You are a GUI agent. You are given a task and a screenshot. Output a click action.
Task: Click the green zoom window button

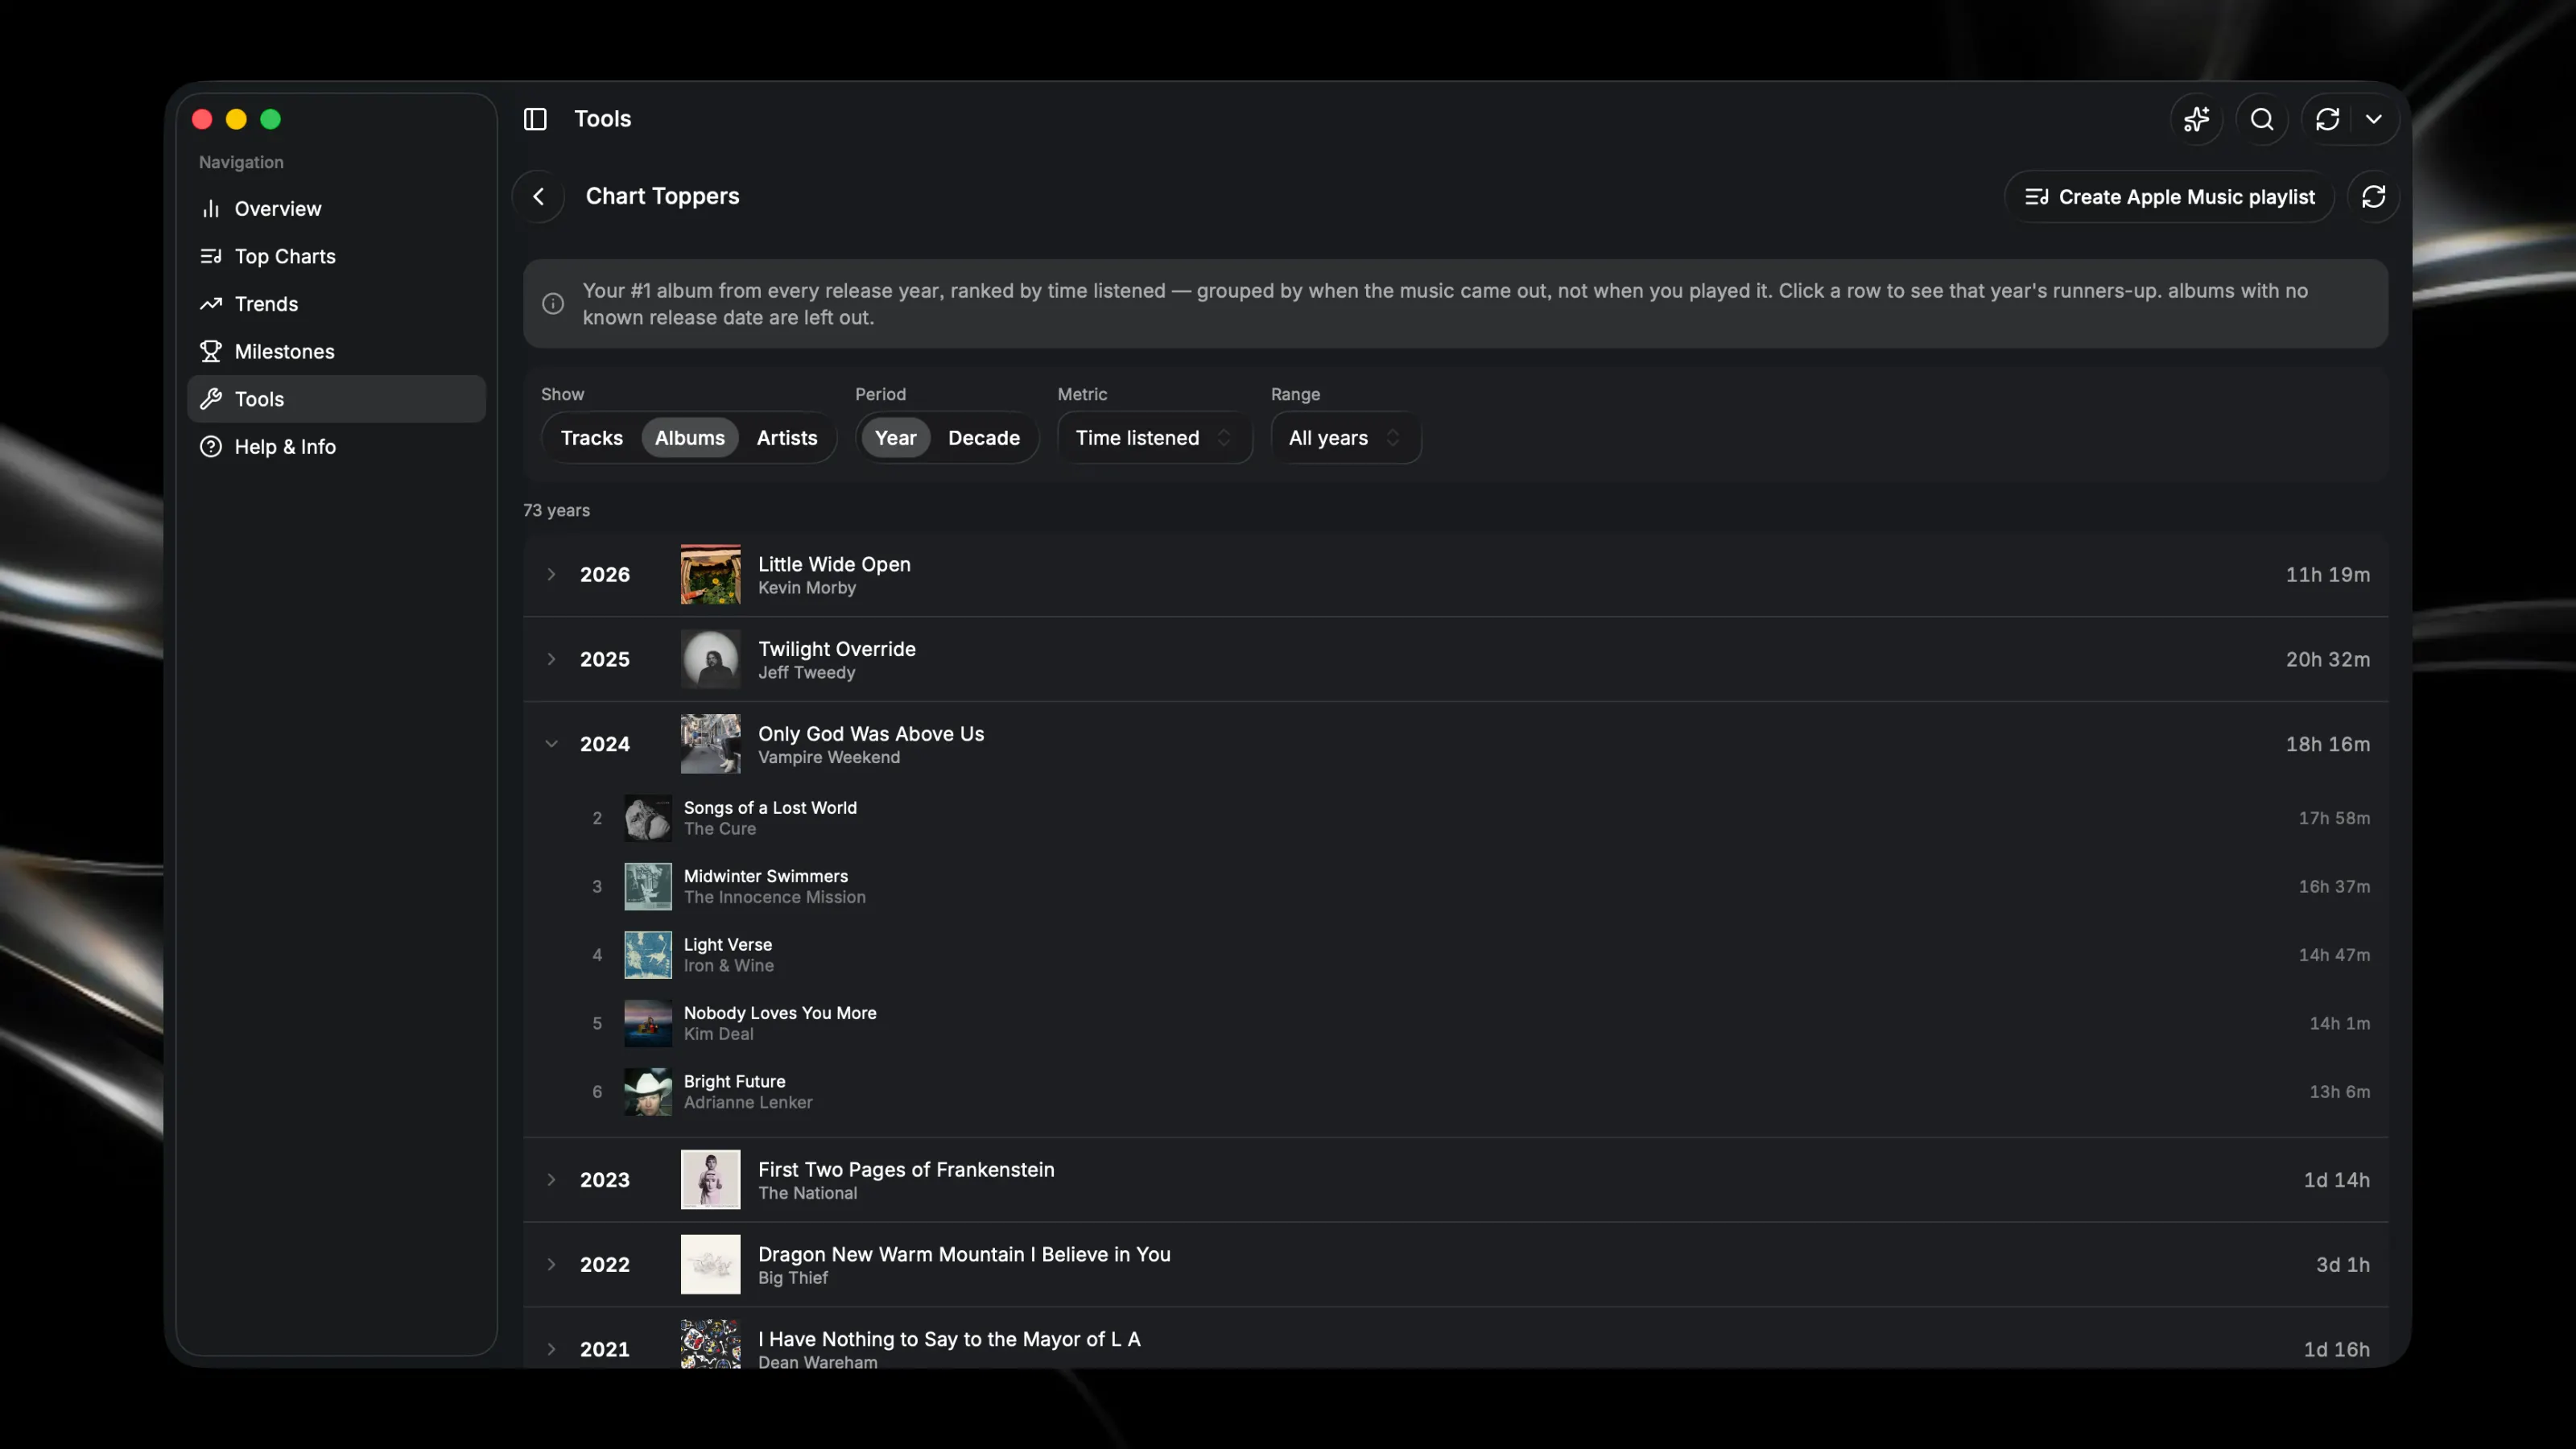pos(270,119)
